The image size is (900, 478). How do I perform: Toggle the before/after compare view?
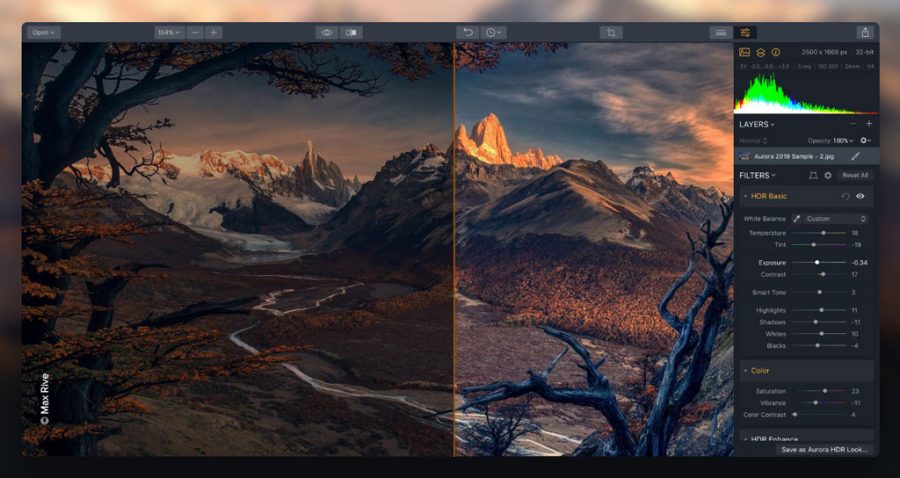pyautogui.click(x=351, y=33)
